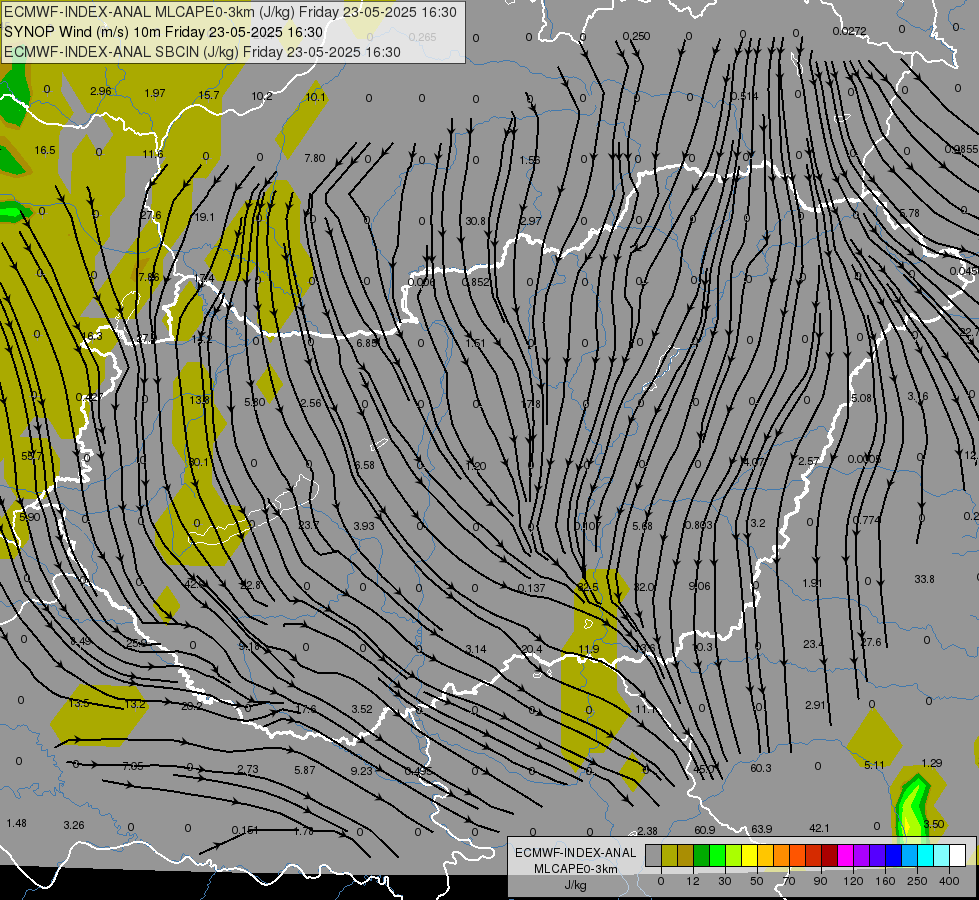Click the J/kg unit label in legend
Image resolution: width=979 pixels, height=900 pixels.
coord(576,885)
